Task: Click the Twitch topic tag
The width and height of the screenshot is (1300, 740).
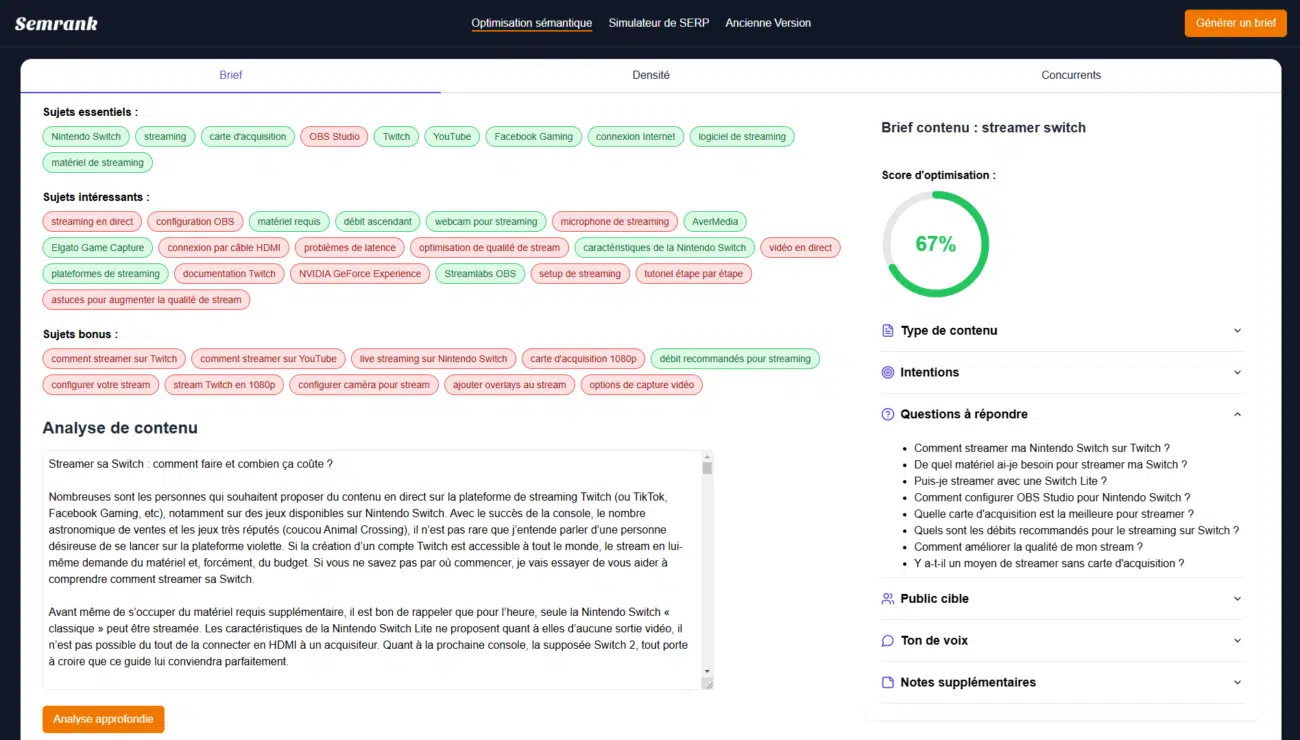Action: [397, 137]
